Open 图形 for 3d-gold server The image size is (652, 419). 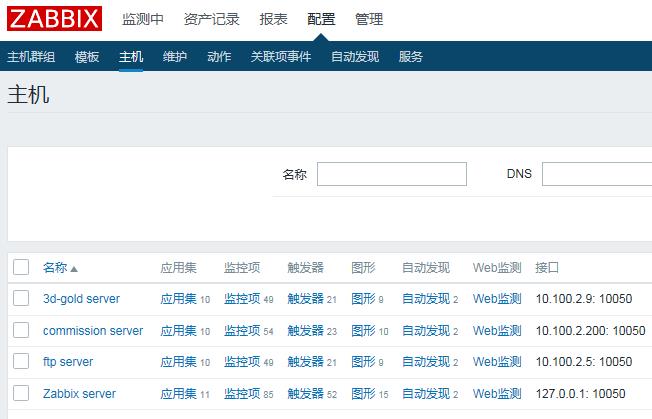pyautogui.click(x=363, y=299)
